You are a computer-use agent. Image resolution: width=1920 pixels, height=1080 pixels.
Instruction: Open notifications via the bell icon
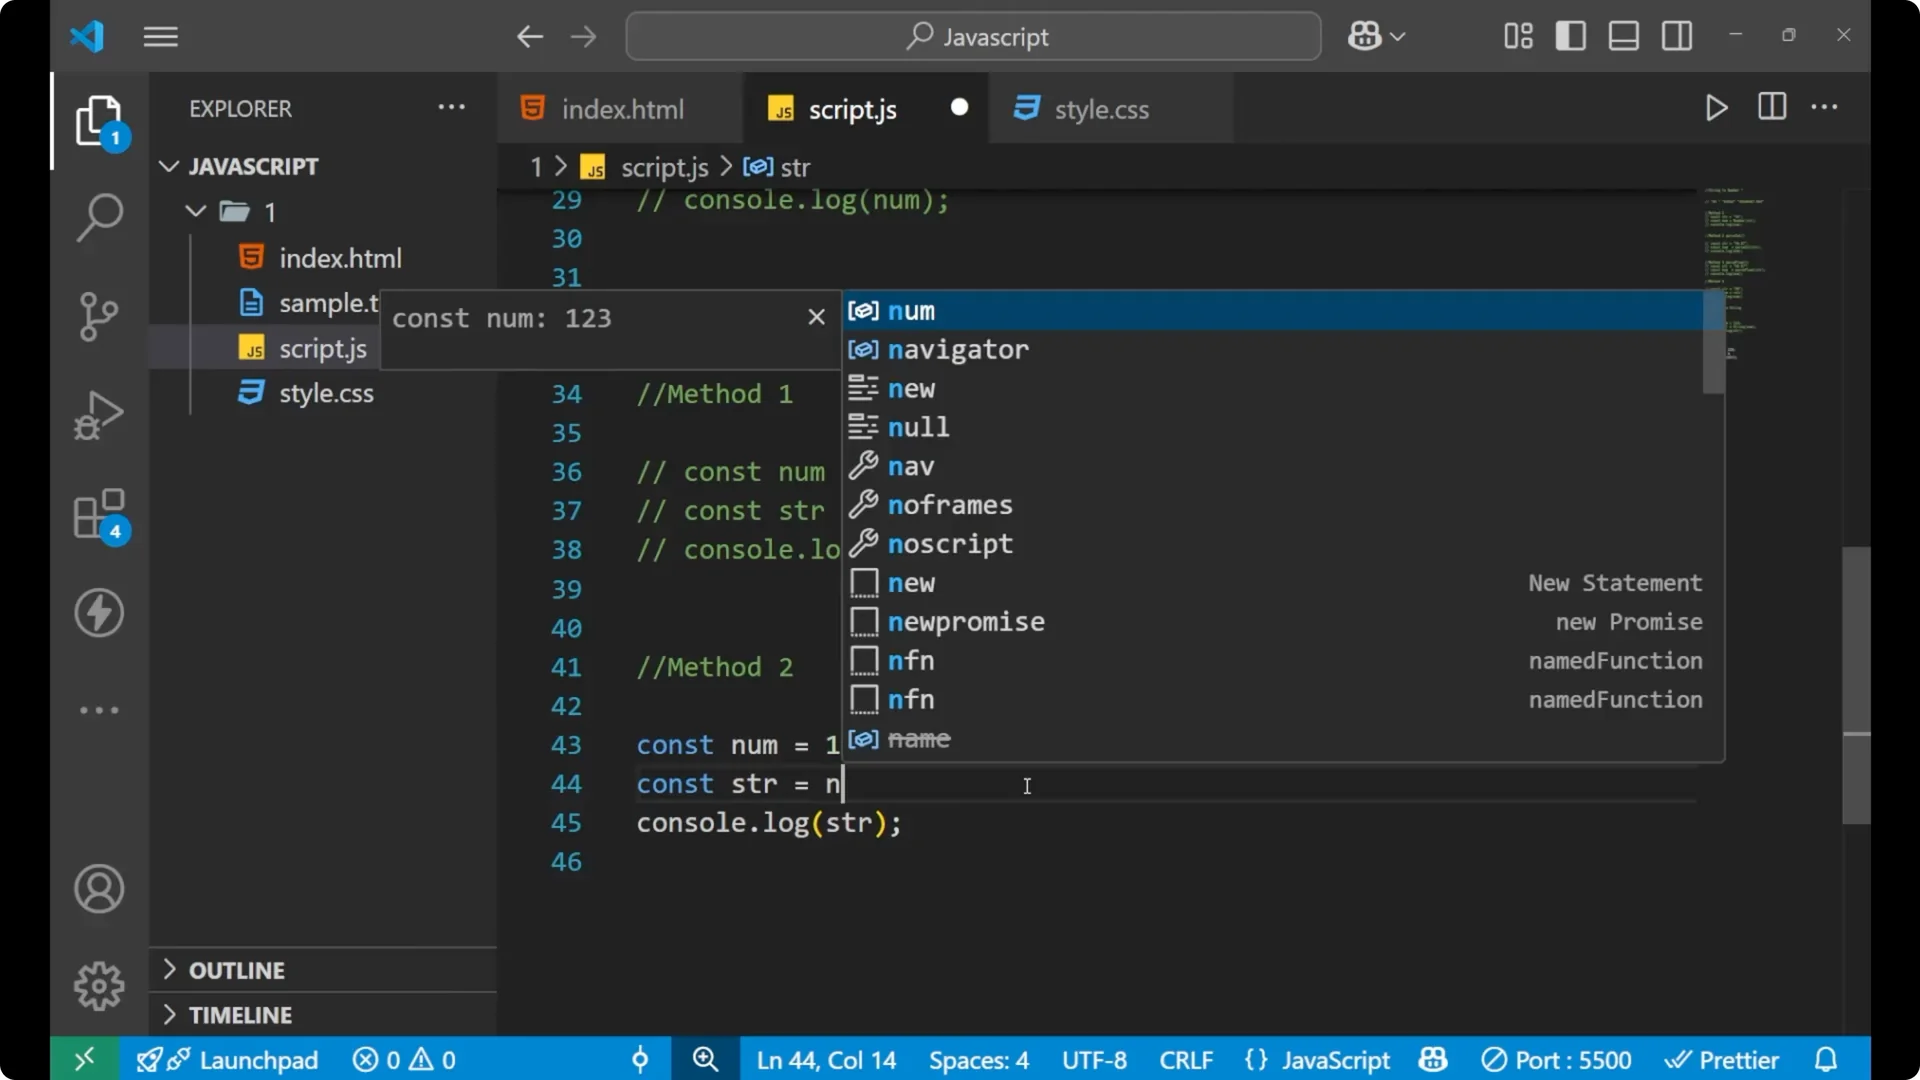coord(1827,1059)
